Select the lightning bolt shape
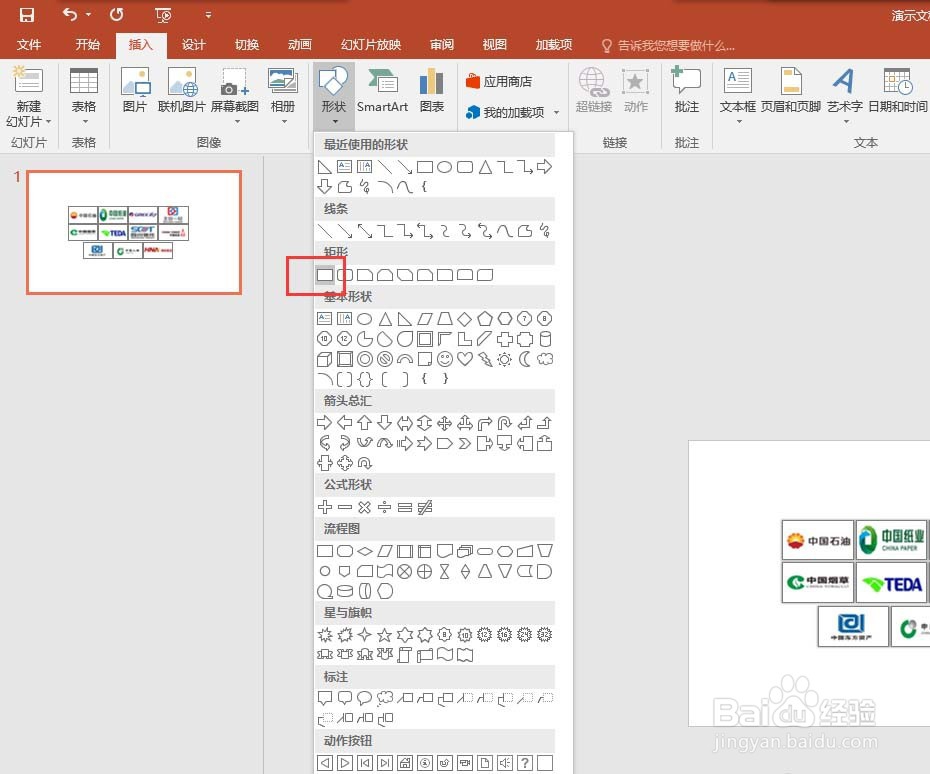The height and width of the screenshot is (774, 930). [485, 359]
